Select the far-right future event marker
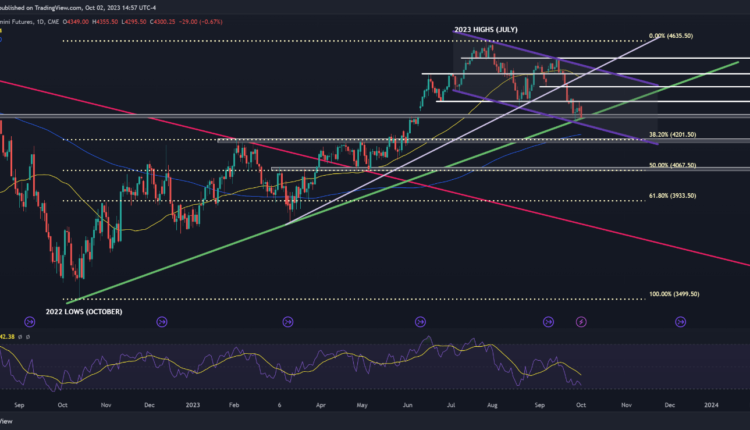Screen dimensions: 750x430 [680, 321]
